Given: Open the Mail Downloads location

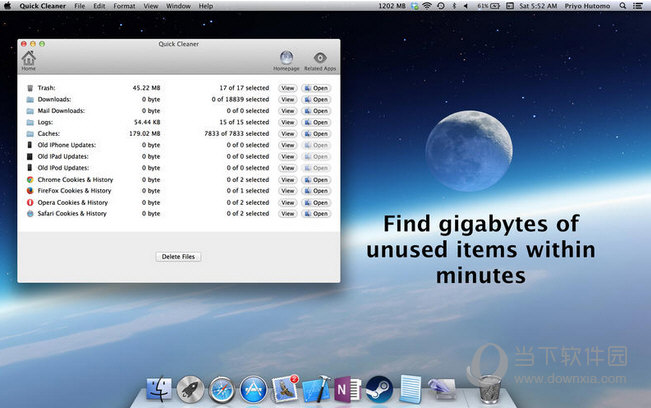Looking at the screenshot, I should (316, 111).
